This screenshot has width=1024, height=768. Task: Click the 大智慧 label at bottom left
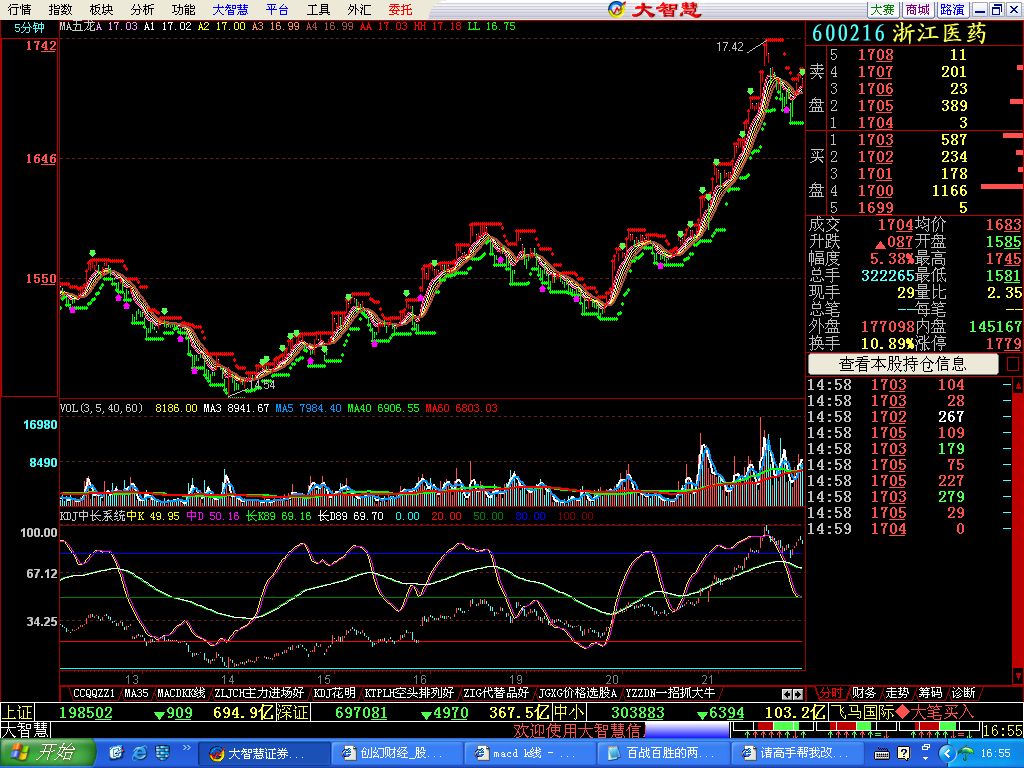pyautogui.click(x=25, y=729)
